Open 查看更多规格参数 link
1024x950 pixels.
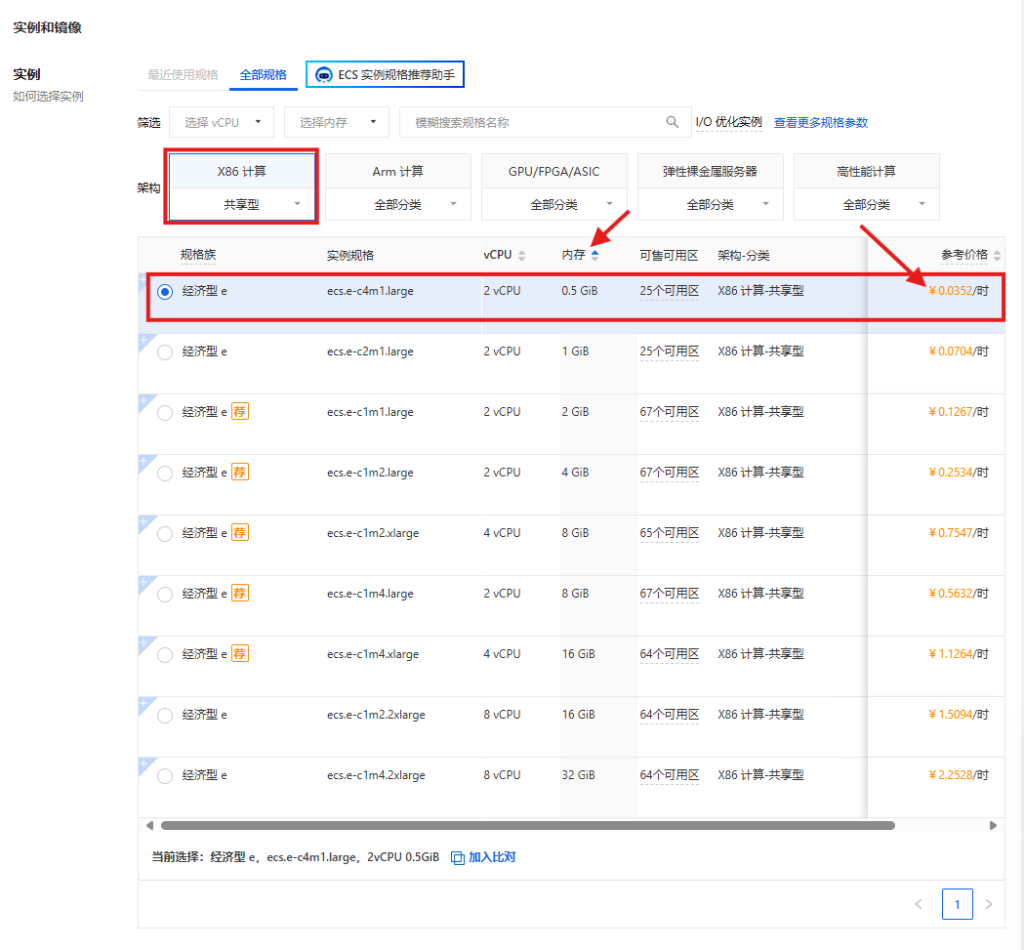click(820, 122)
